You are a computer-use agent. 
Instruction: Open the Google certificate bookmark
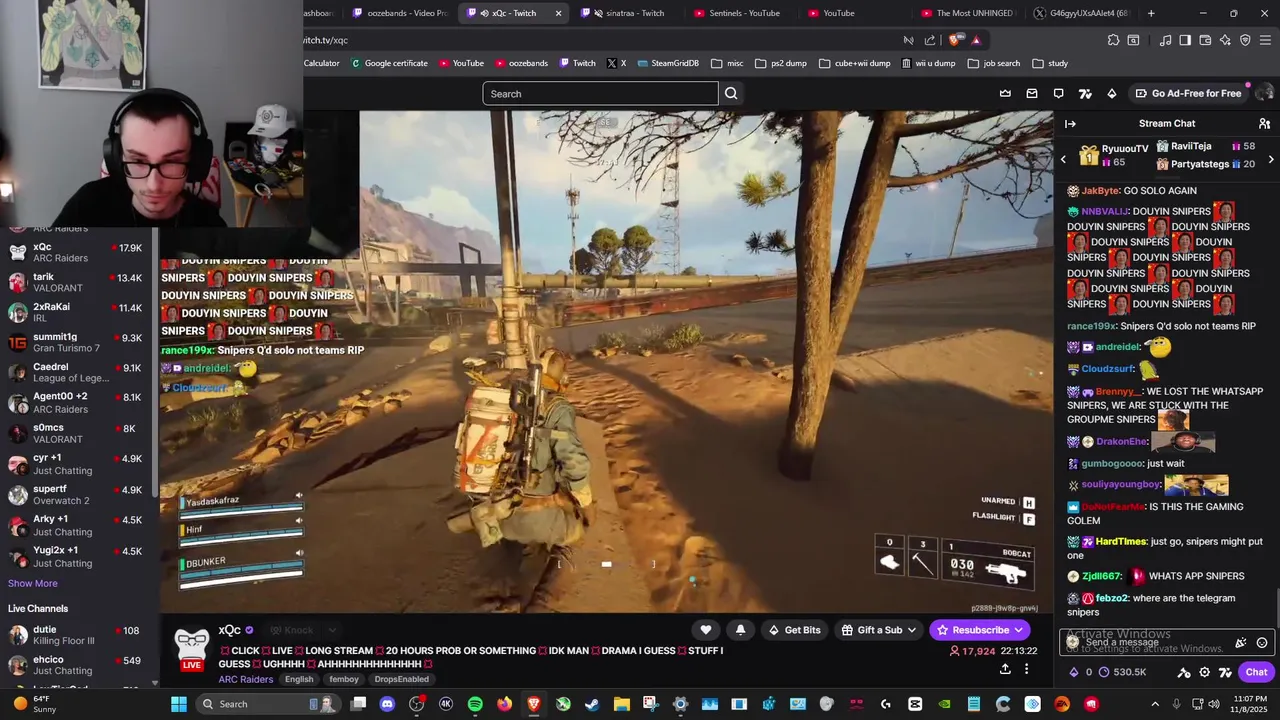[x=389, y=63]
